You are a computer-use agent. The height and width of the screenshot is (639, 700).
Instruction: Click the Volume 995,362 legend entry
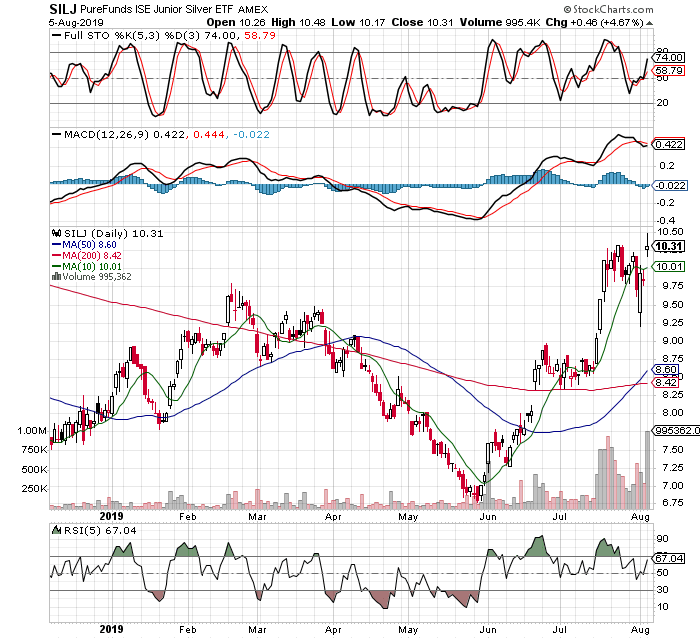point(97,276)
